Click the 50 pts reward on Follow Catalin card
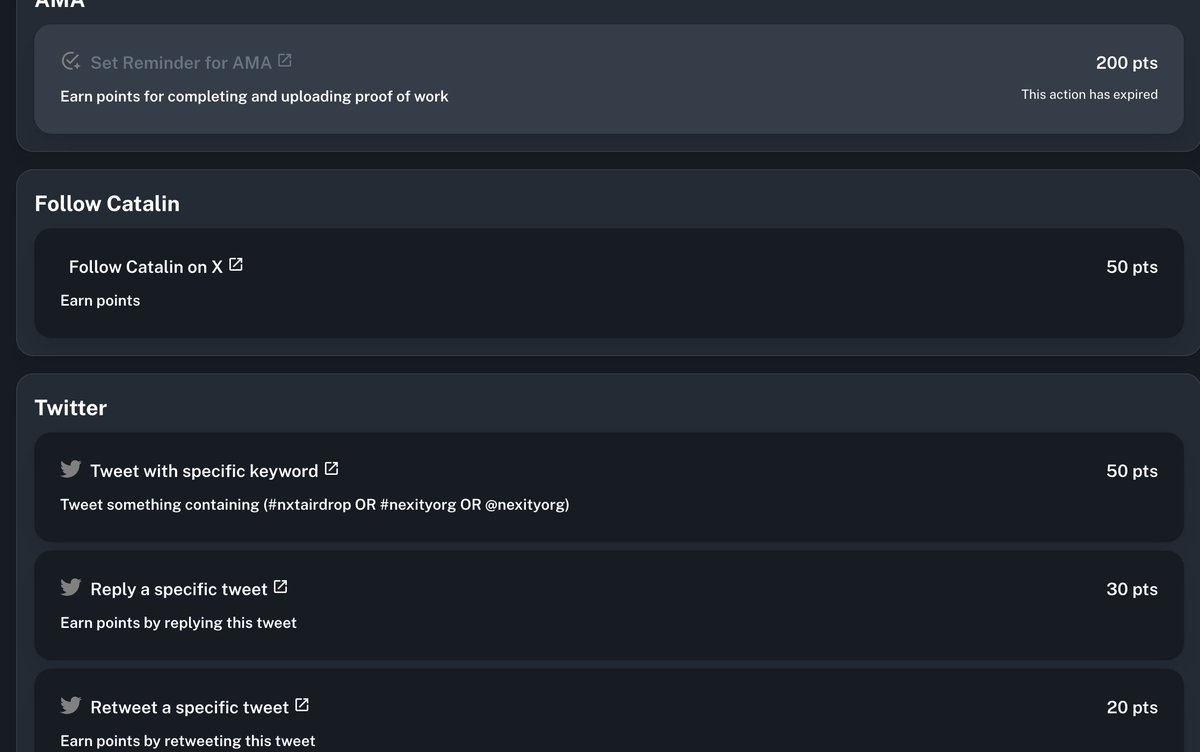The height and width of the screenshot is (752, 1200). tap(1132, 267)
